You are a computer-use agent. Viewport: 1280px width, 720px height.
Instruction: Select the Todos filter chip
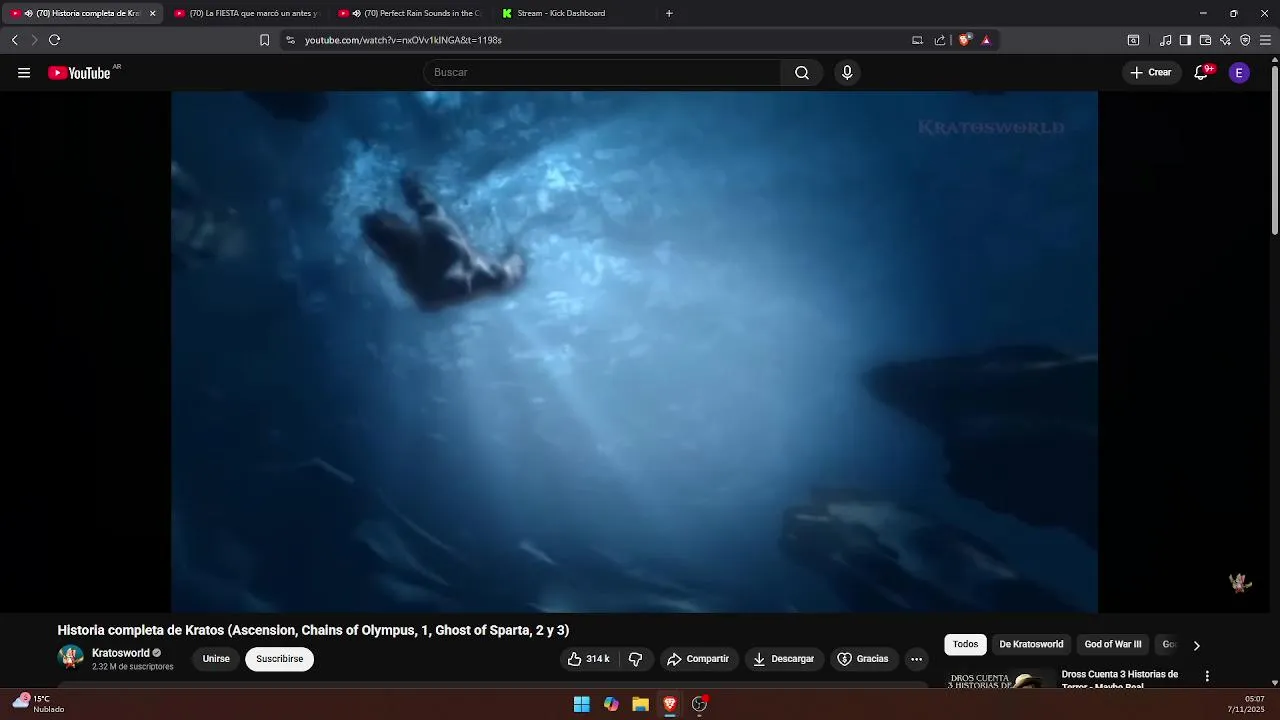(965, 645)
